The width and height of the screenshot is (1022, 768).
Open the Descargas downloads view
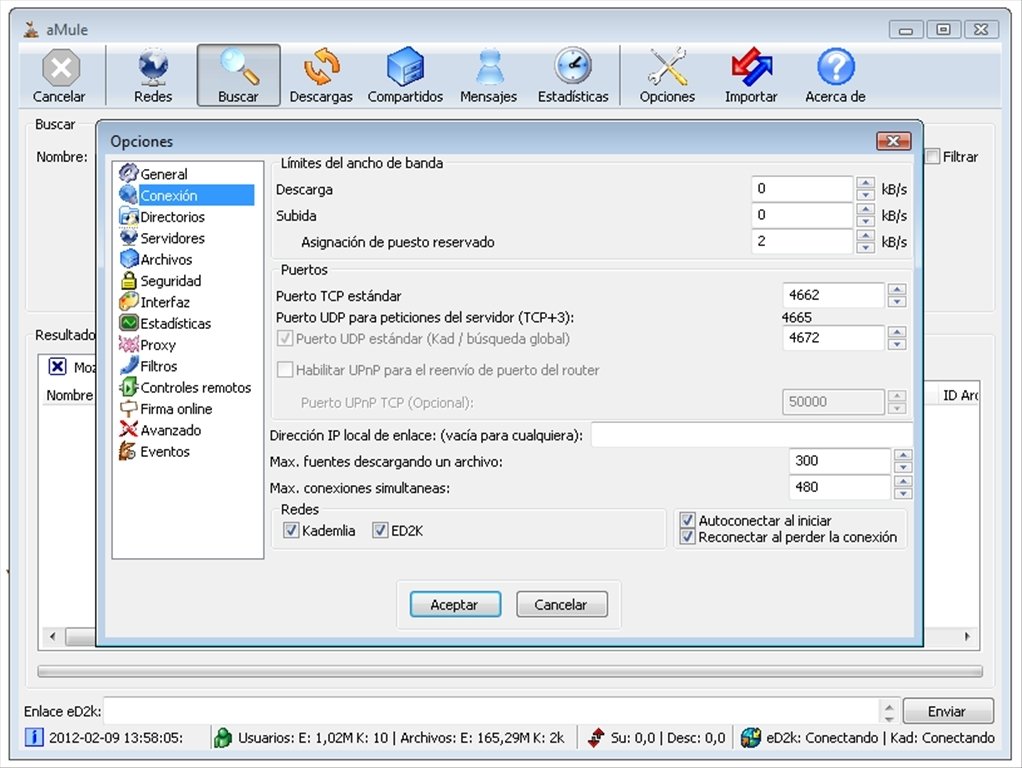(321, 76)
